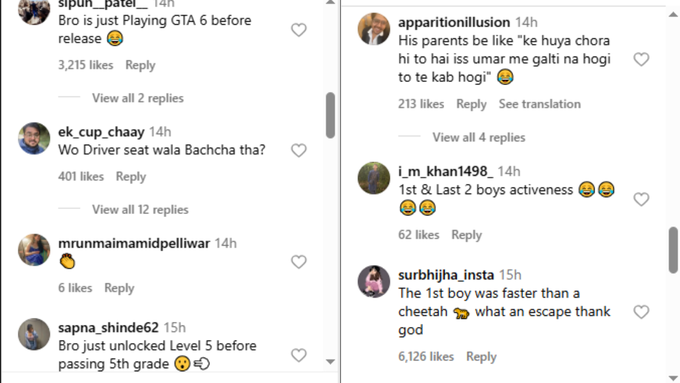680x383 pixels.
Task: Tap heart on mrunmaimamidpelliwar's comment
Action: (298, 262)
